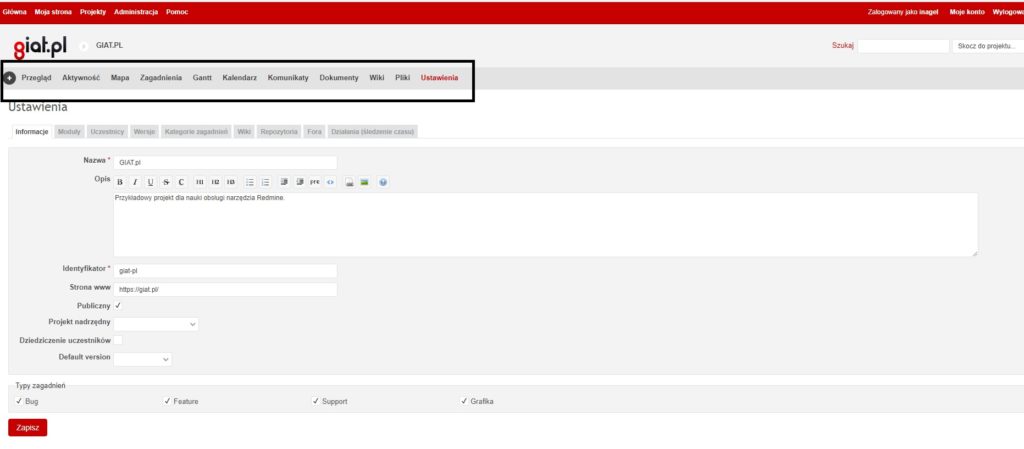Image resolution: width=1024 pixels, height=449 pixels.
Task: Open Pomoc in the top bar
Action: (177, 12)
